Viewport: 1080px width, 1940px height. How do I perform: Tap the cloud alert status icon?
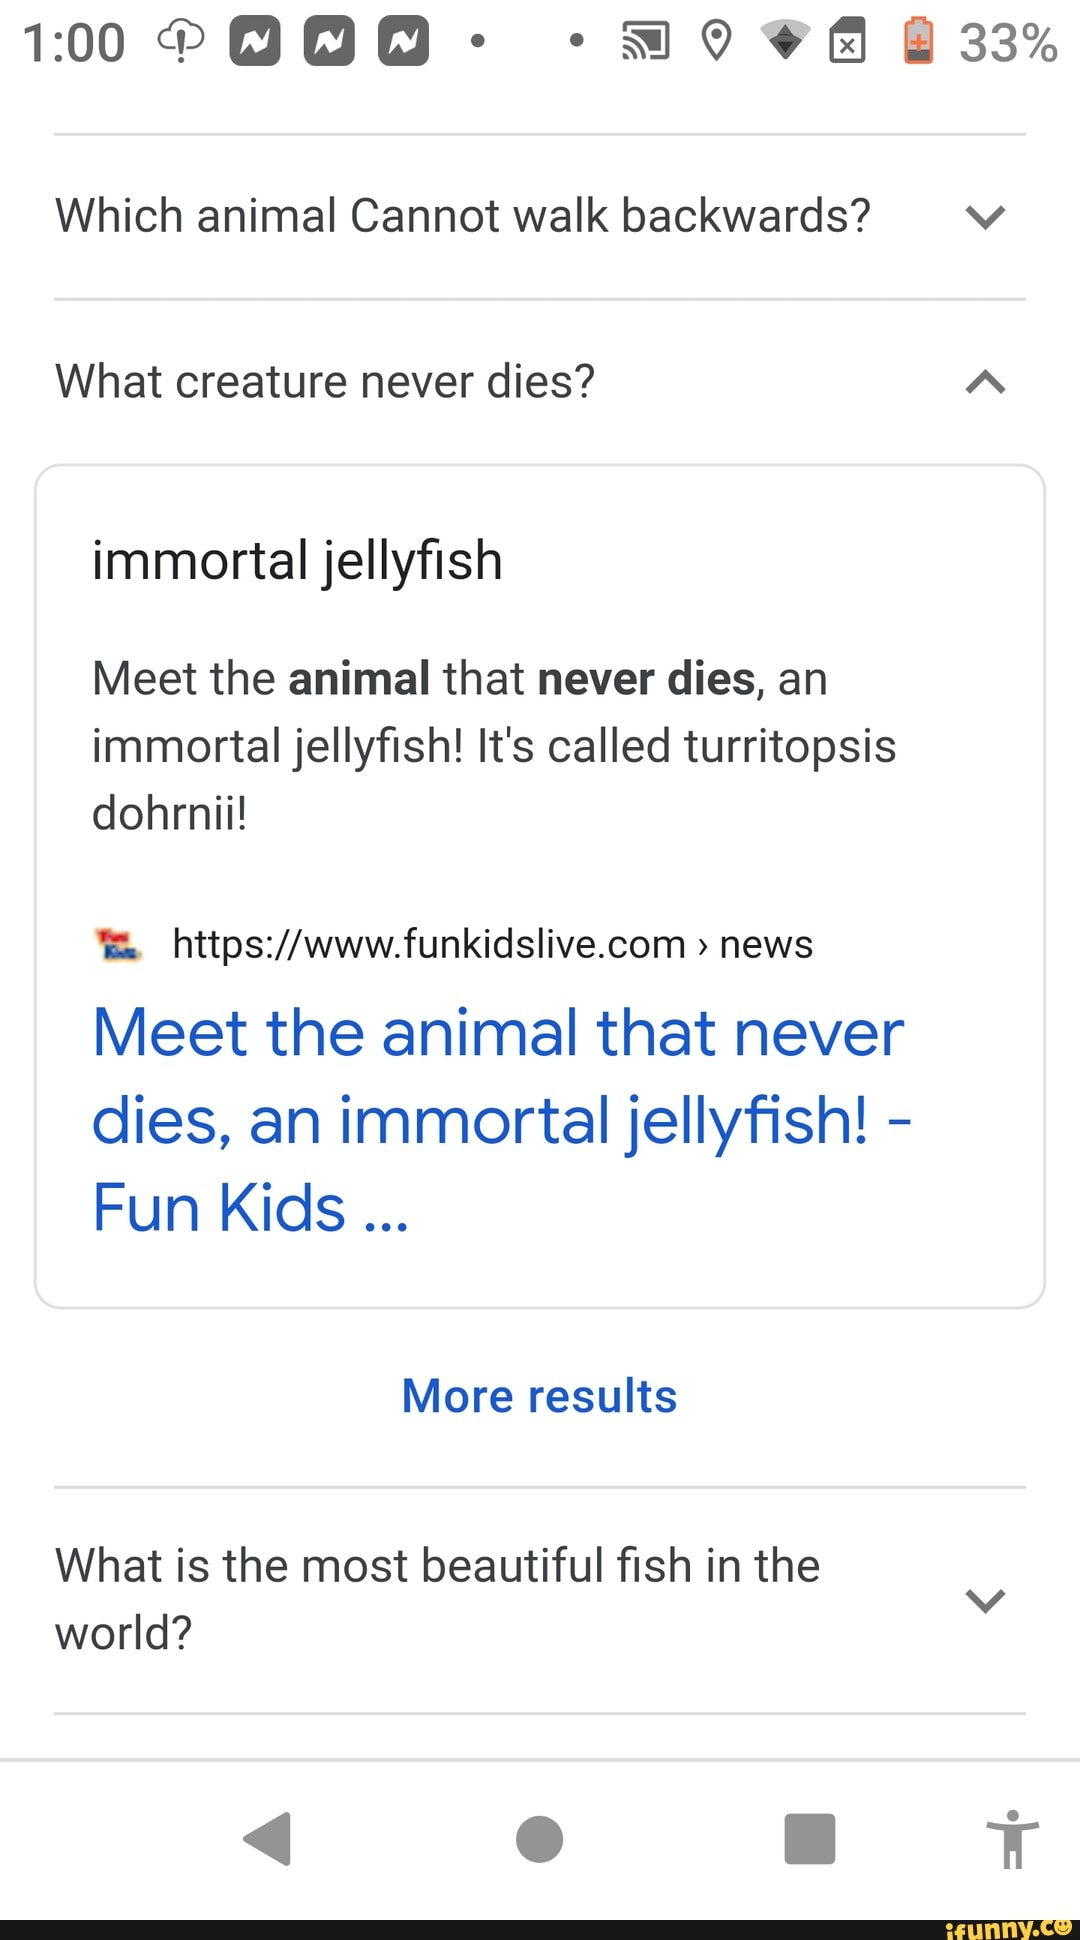[x=180, y=42]
